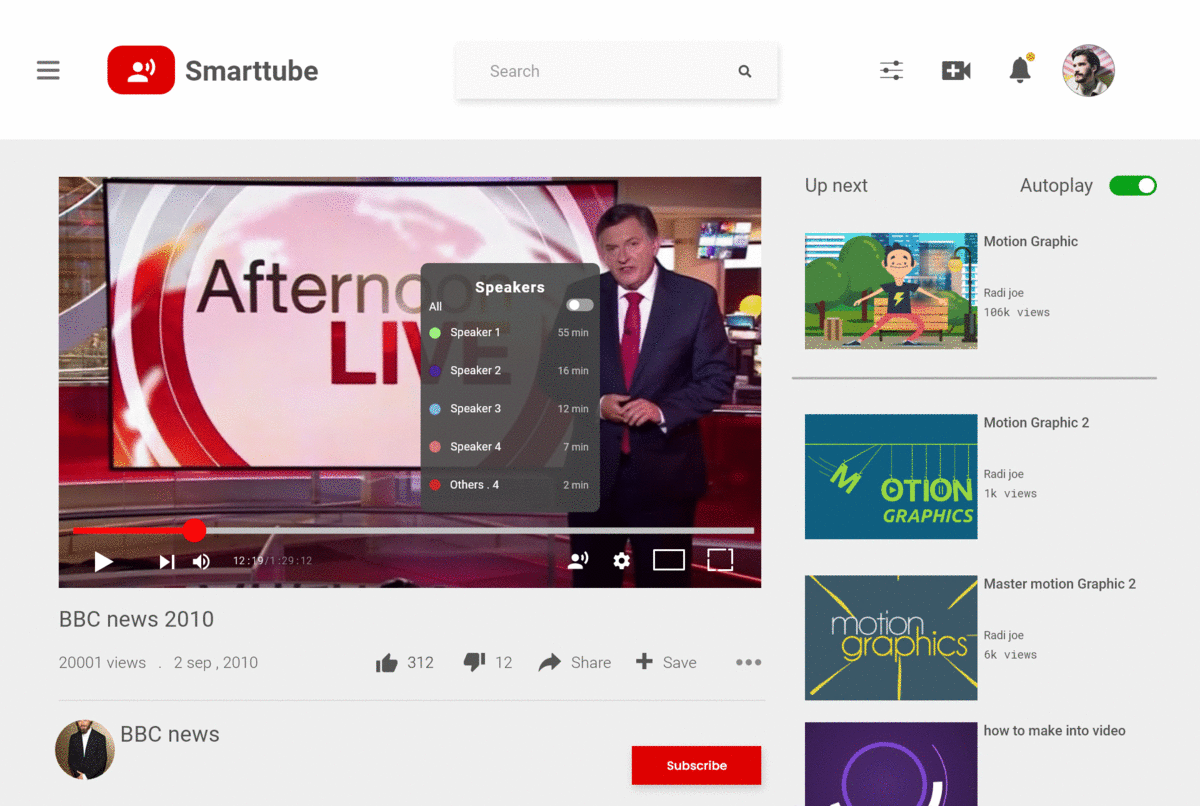Open the hamburger menu
Viewport: 1200px width, 806px height.
48,71
